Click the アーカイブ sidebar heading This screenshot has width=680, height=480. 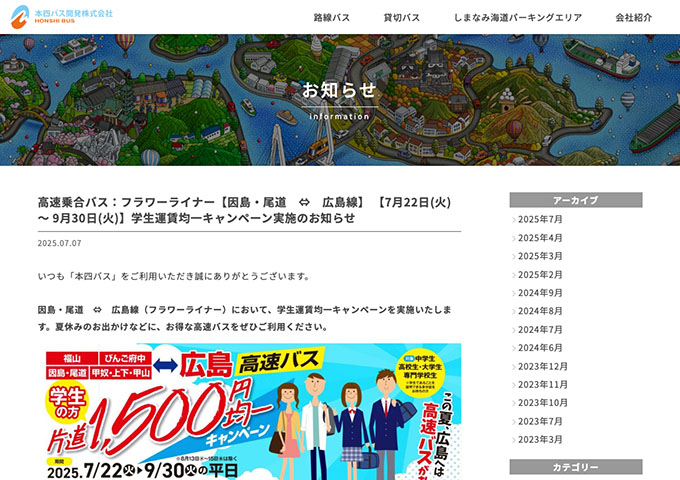coord(576,200)
